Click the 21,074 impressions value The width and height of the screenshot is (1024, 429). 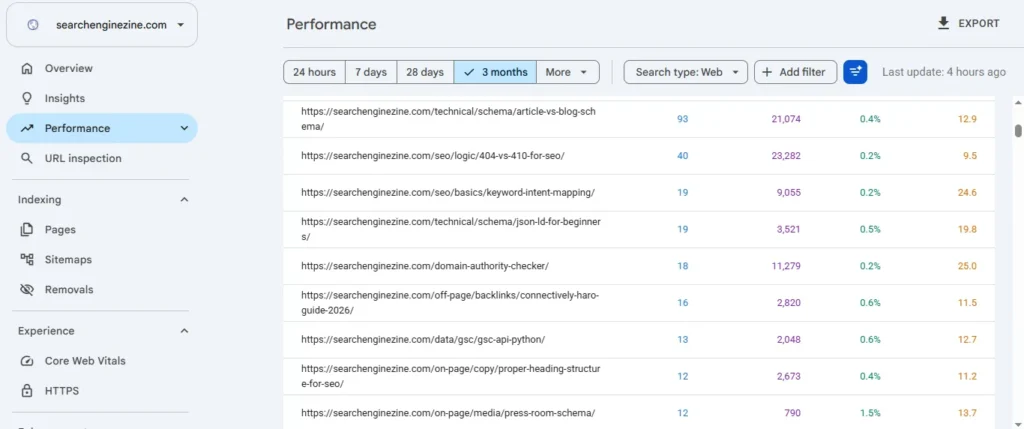click(x=786, y=119)
